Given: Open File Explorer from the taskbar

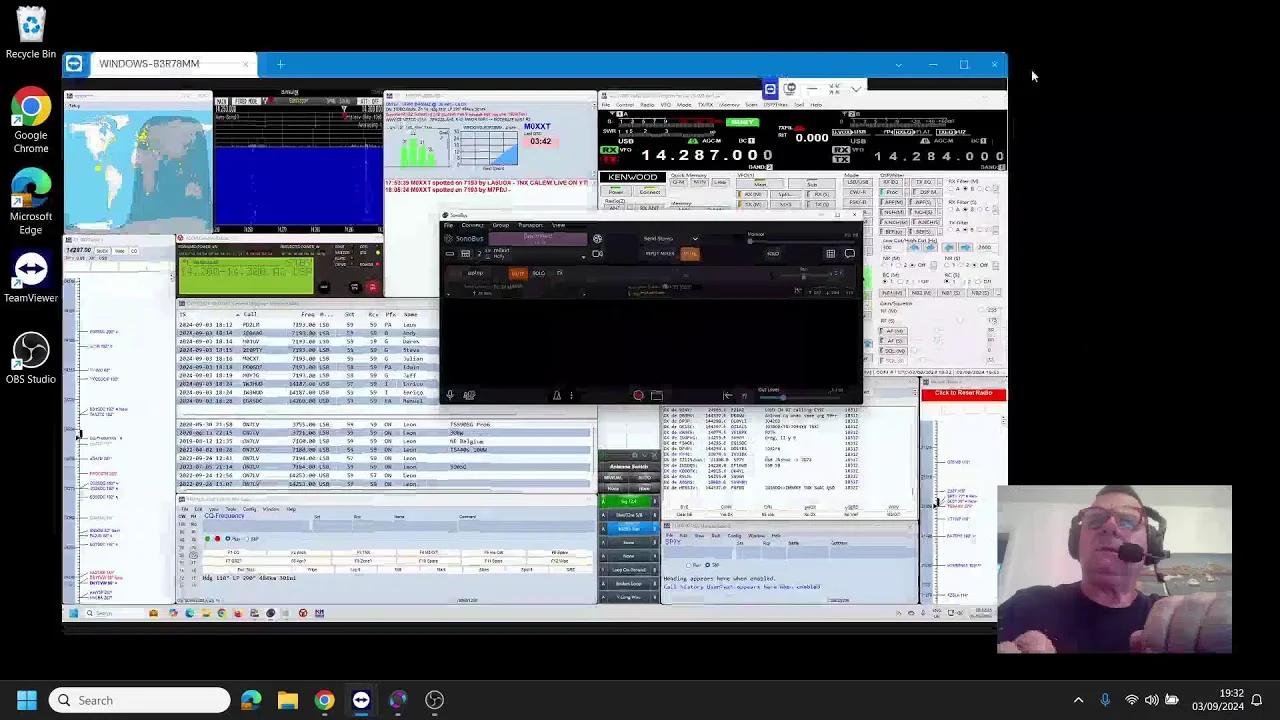Looking at the screenshot, I should click(x=288, y=700).
